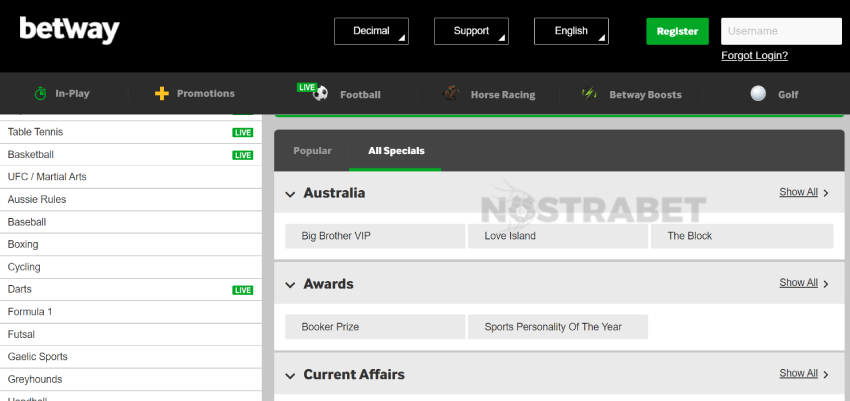Collapse the Awards section chevron
This screenshot has height=401, width=850.
coord(291,285)
